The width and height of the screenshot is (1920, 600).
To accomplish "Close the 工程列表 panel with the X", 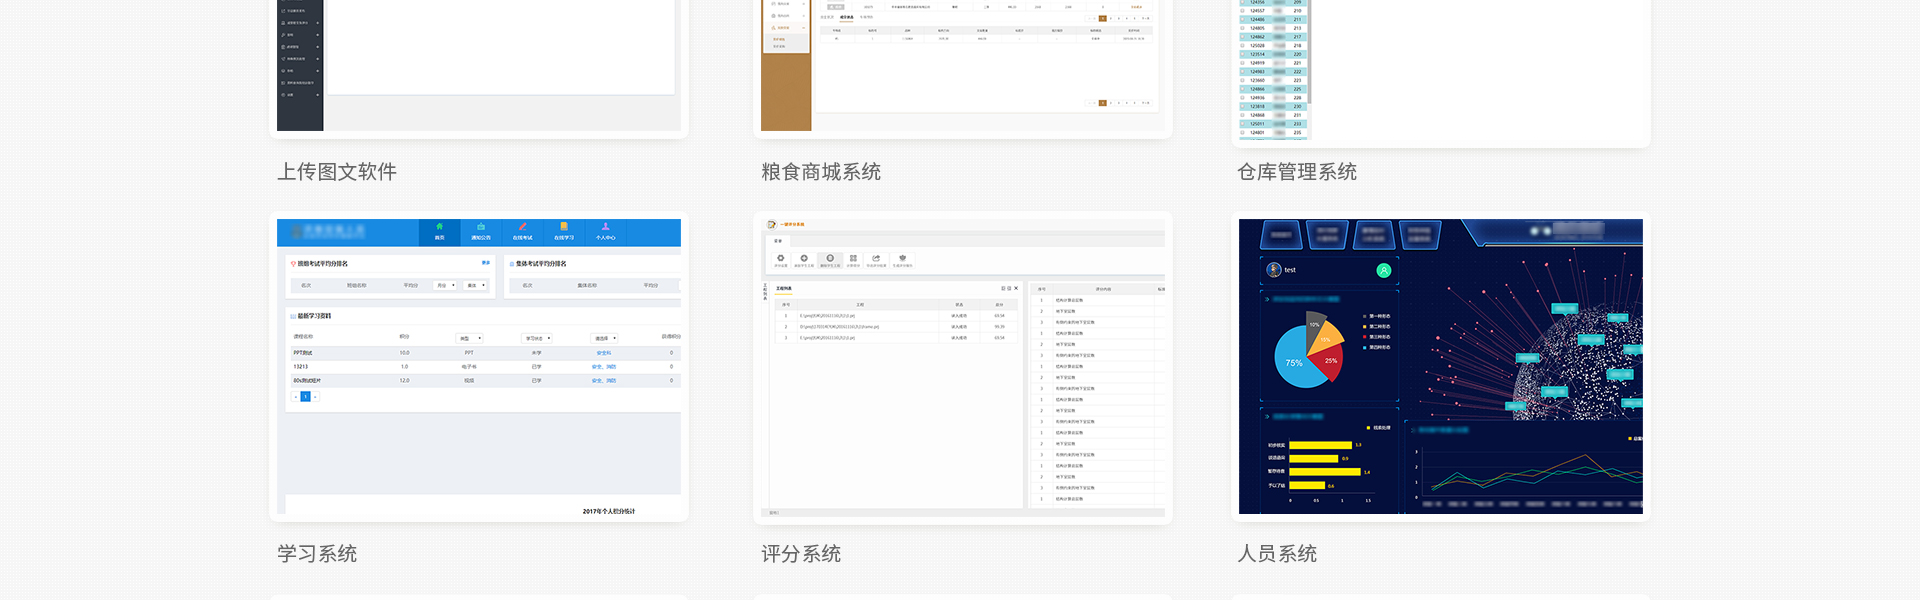I will click(x=1016, y=289).
